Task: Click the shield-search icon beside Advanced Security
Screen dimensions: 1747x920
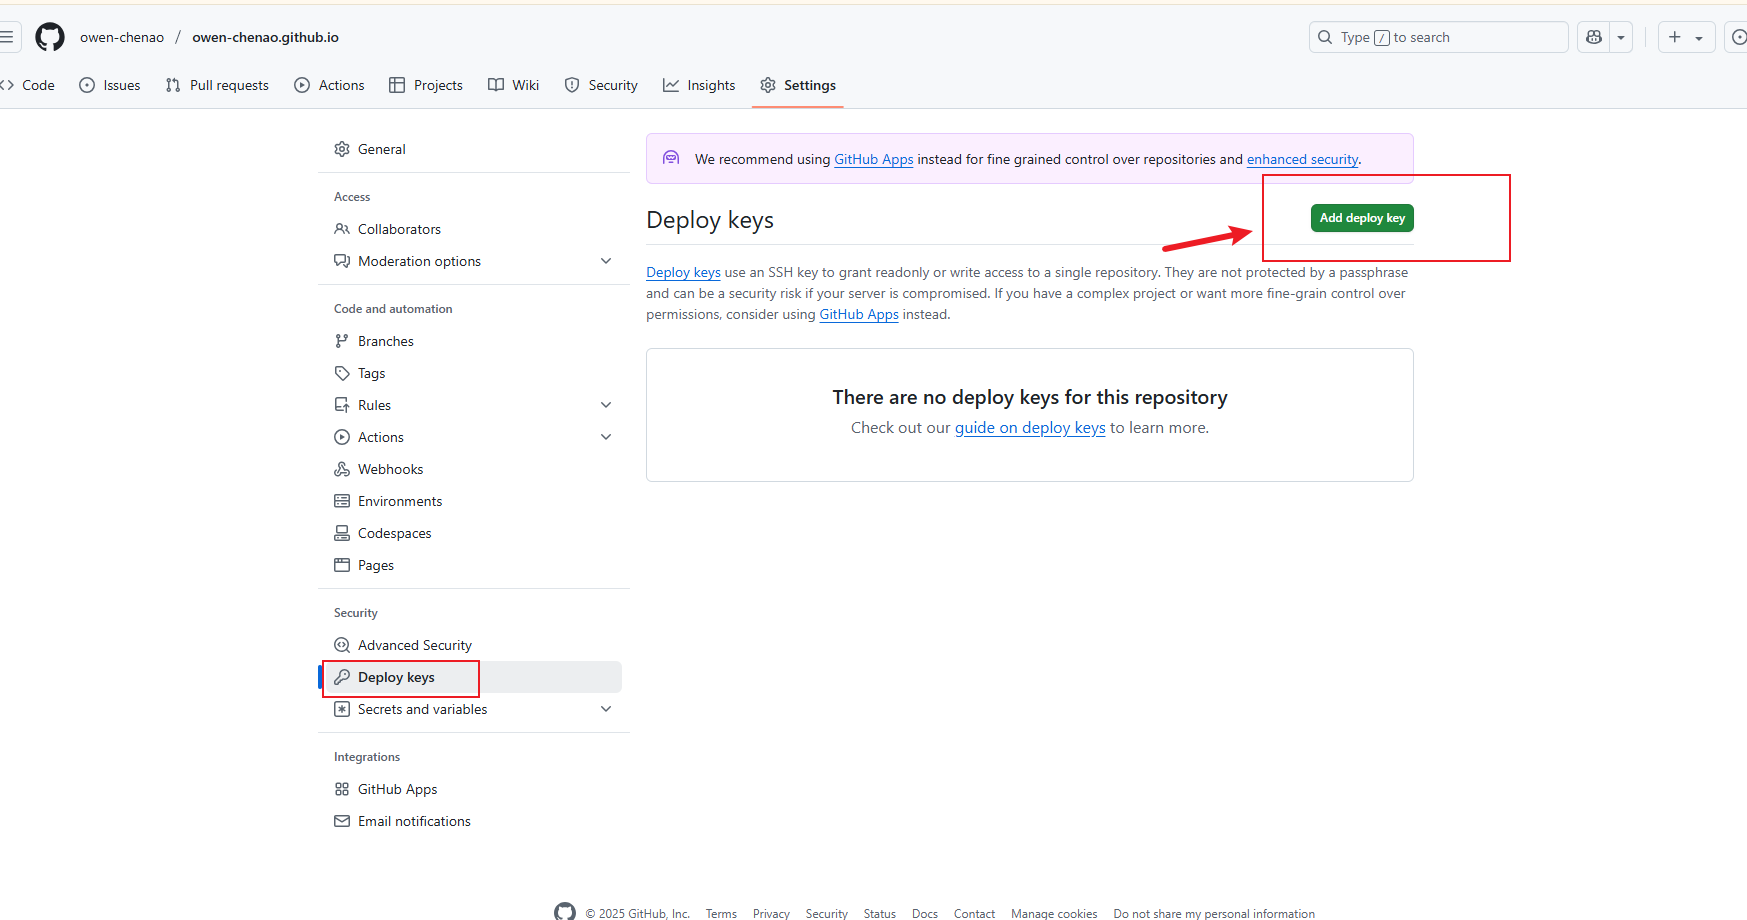Action: pos(342,645)
